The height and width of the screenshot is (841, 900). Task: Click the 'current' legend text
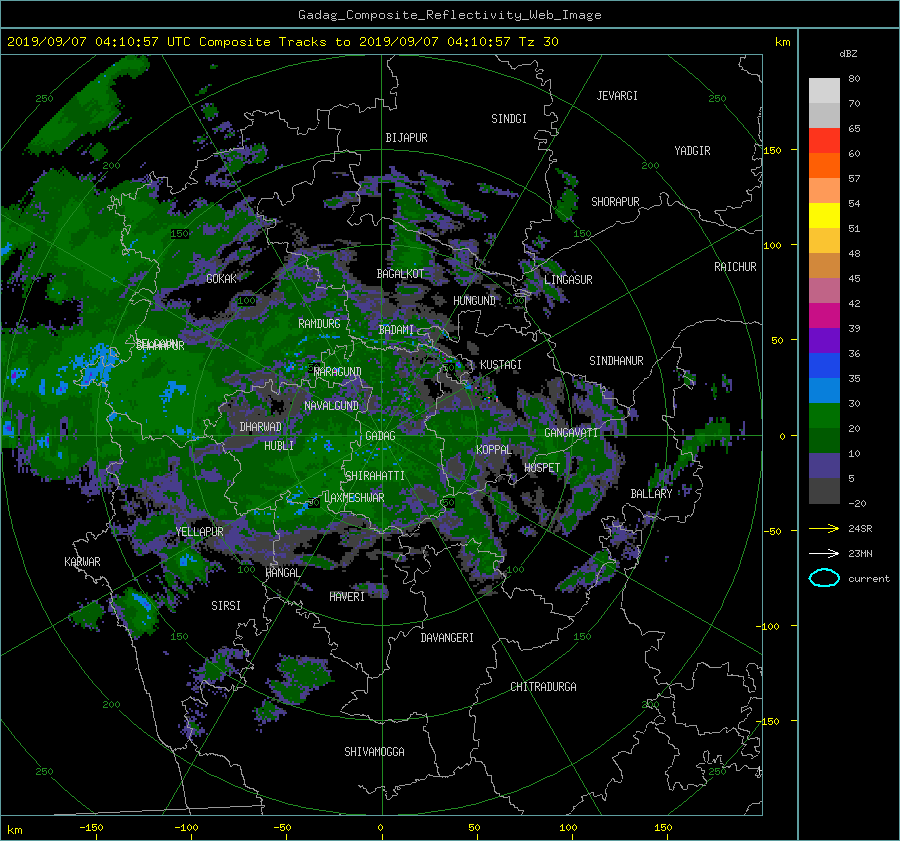[869, 579]
